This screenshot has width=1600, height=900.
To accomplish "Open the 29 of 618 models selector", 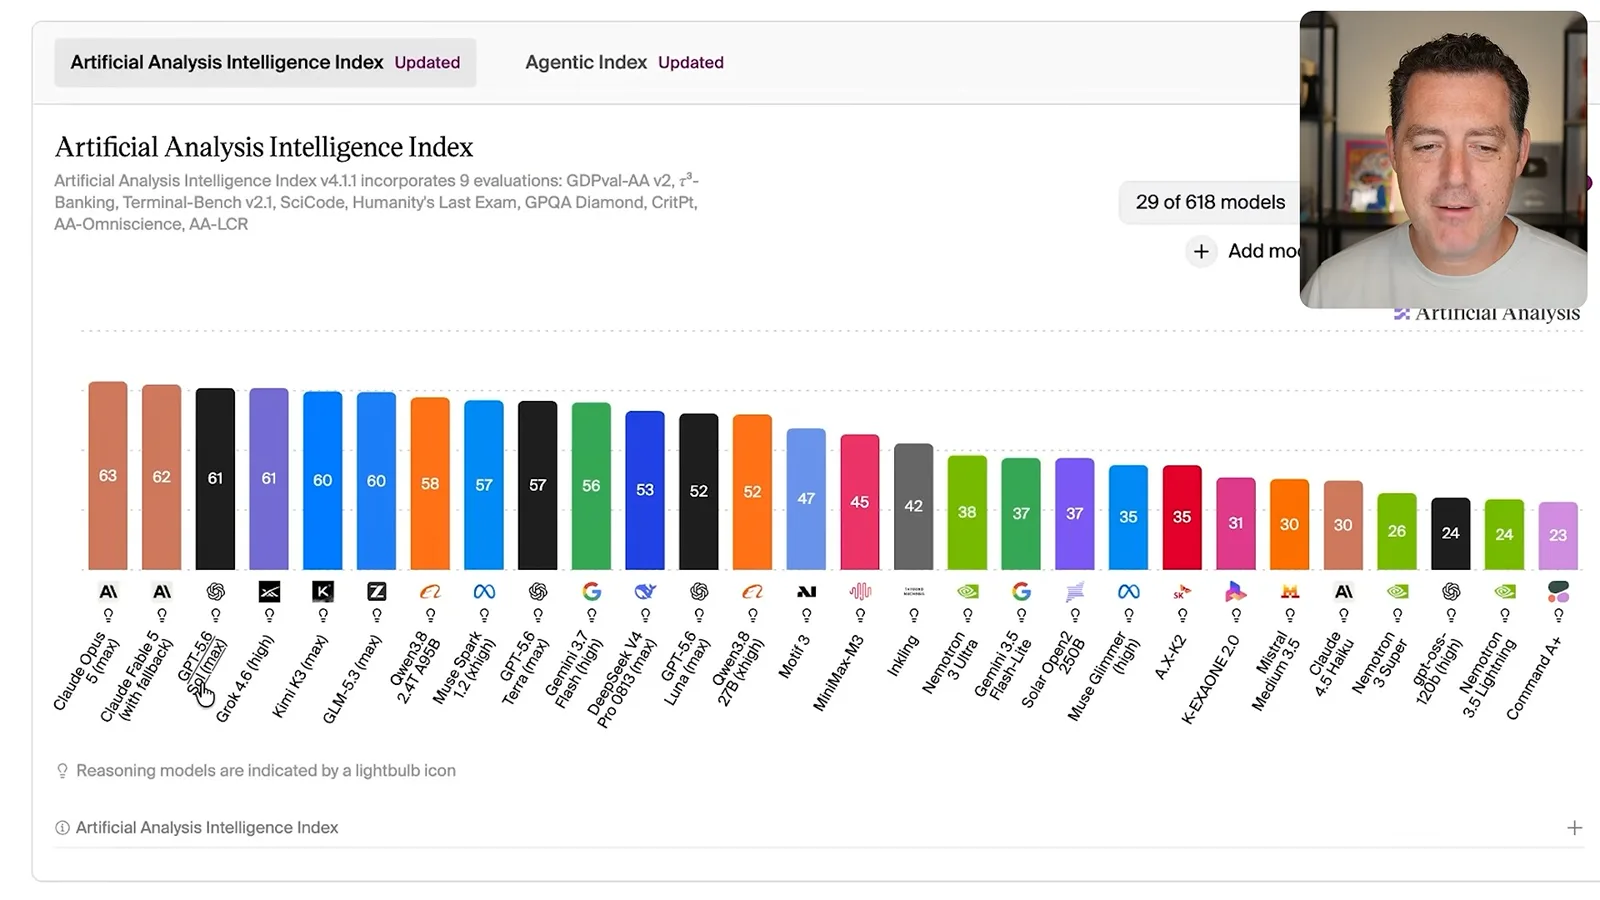I will click(1209, 202).
